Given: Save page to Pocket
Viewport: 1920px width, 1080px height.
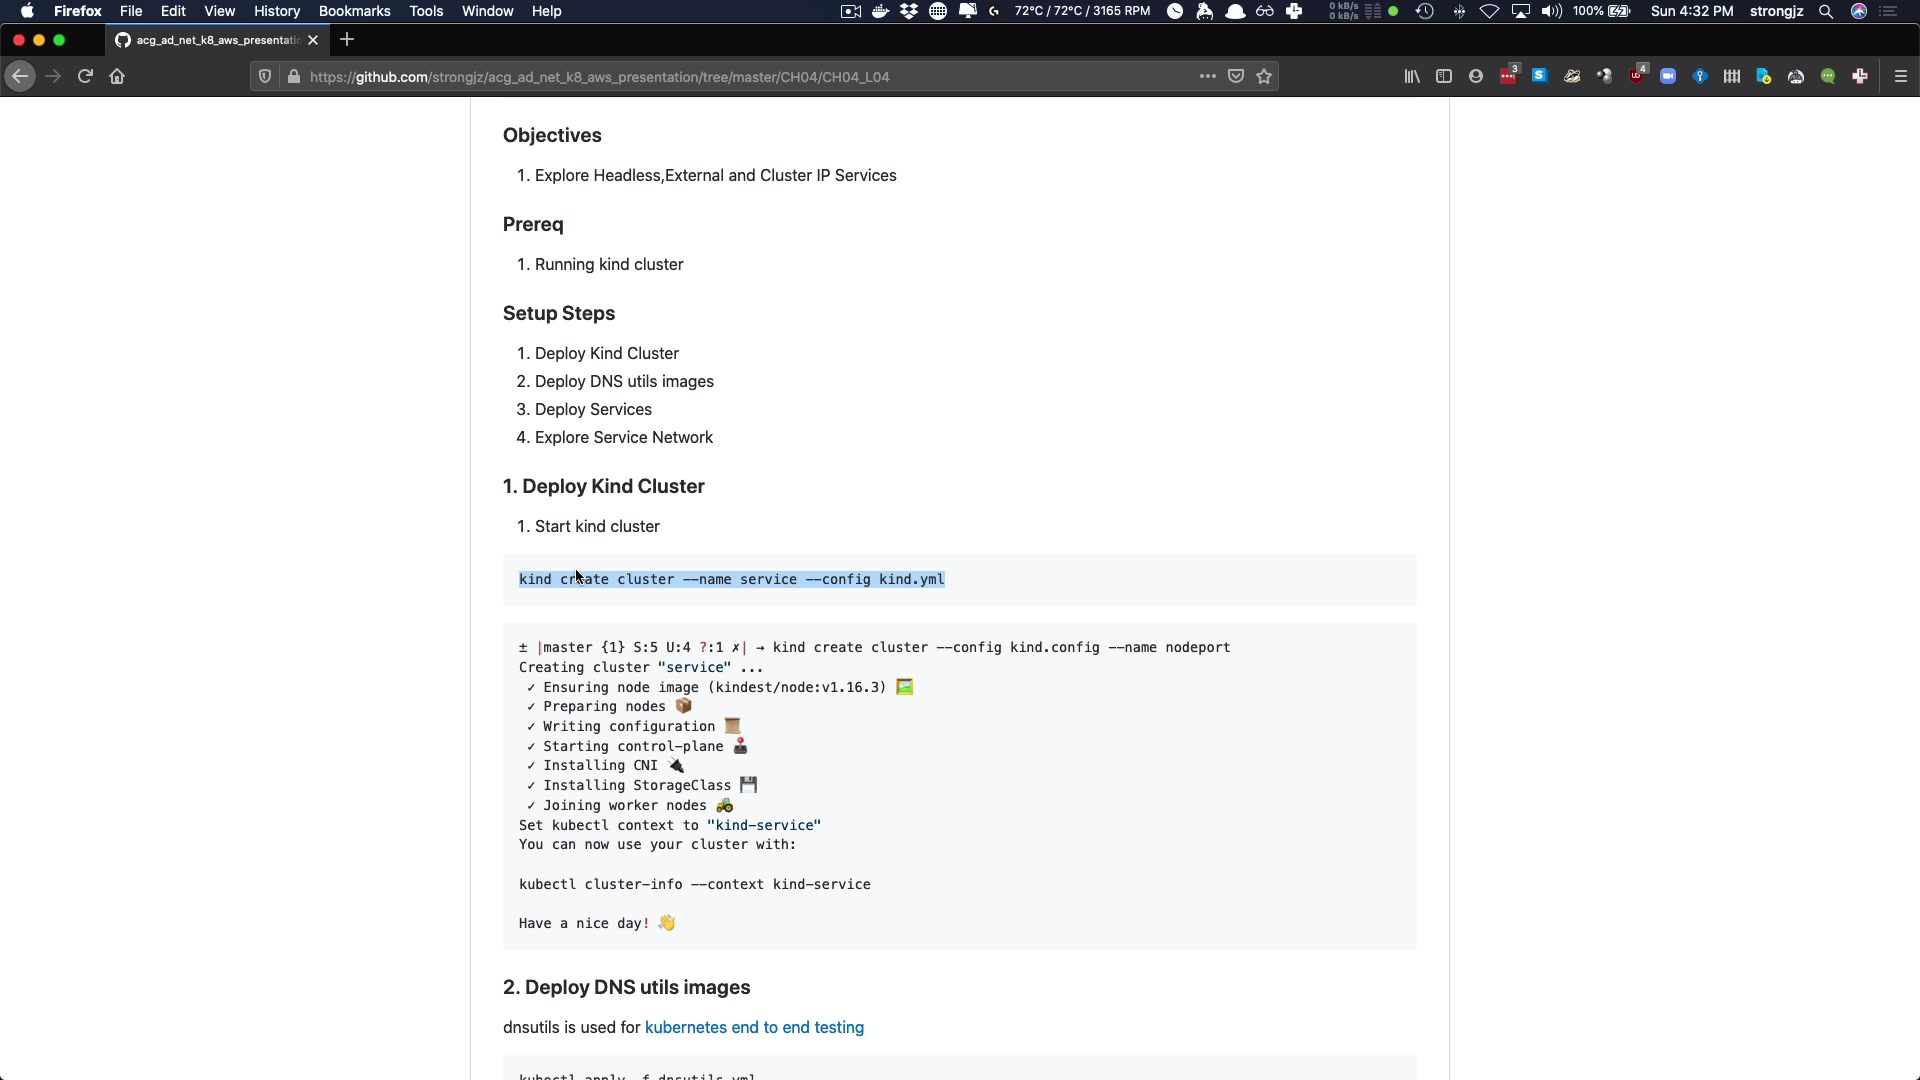Looking at the screenshot, I should tap(1236, 76).
